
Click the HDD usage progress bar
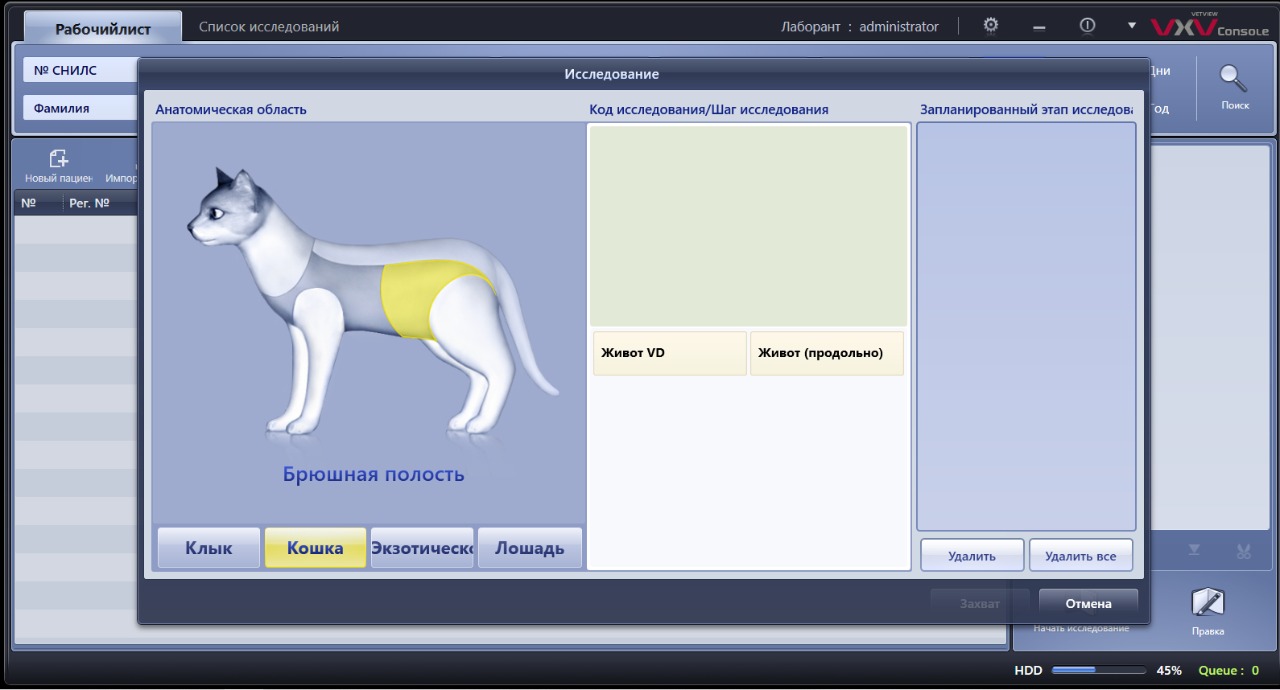coord(1098,670)
